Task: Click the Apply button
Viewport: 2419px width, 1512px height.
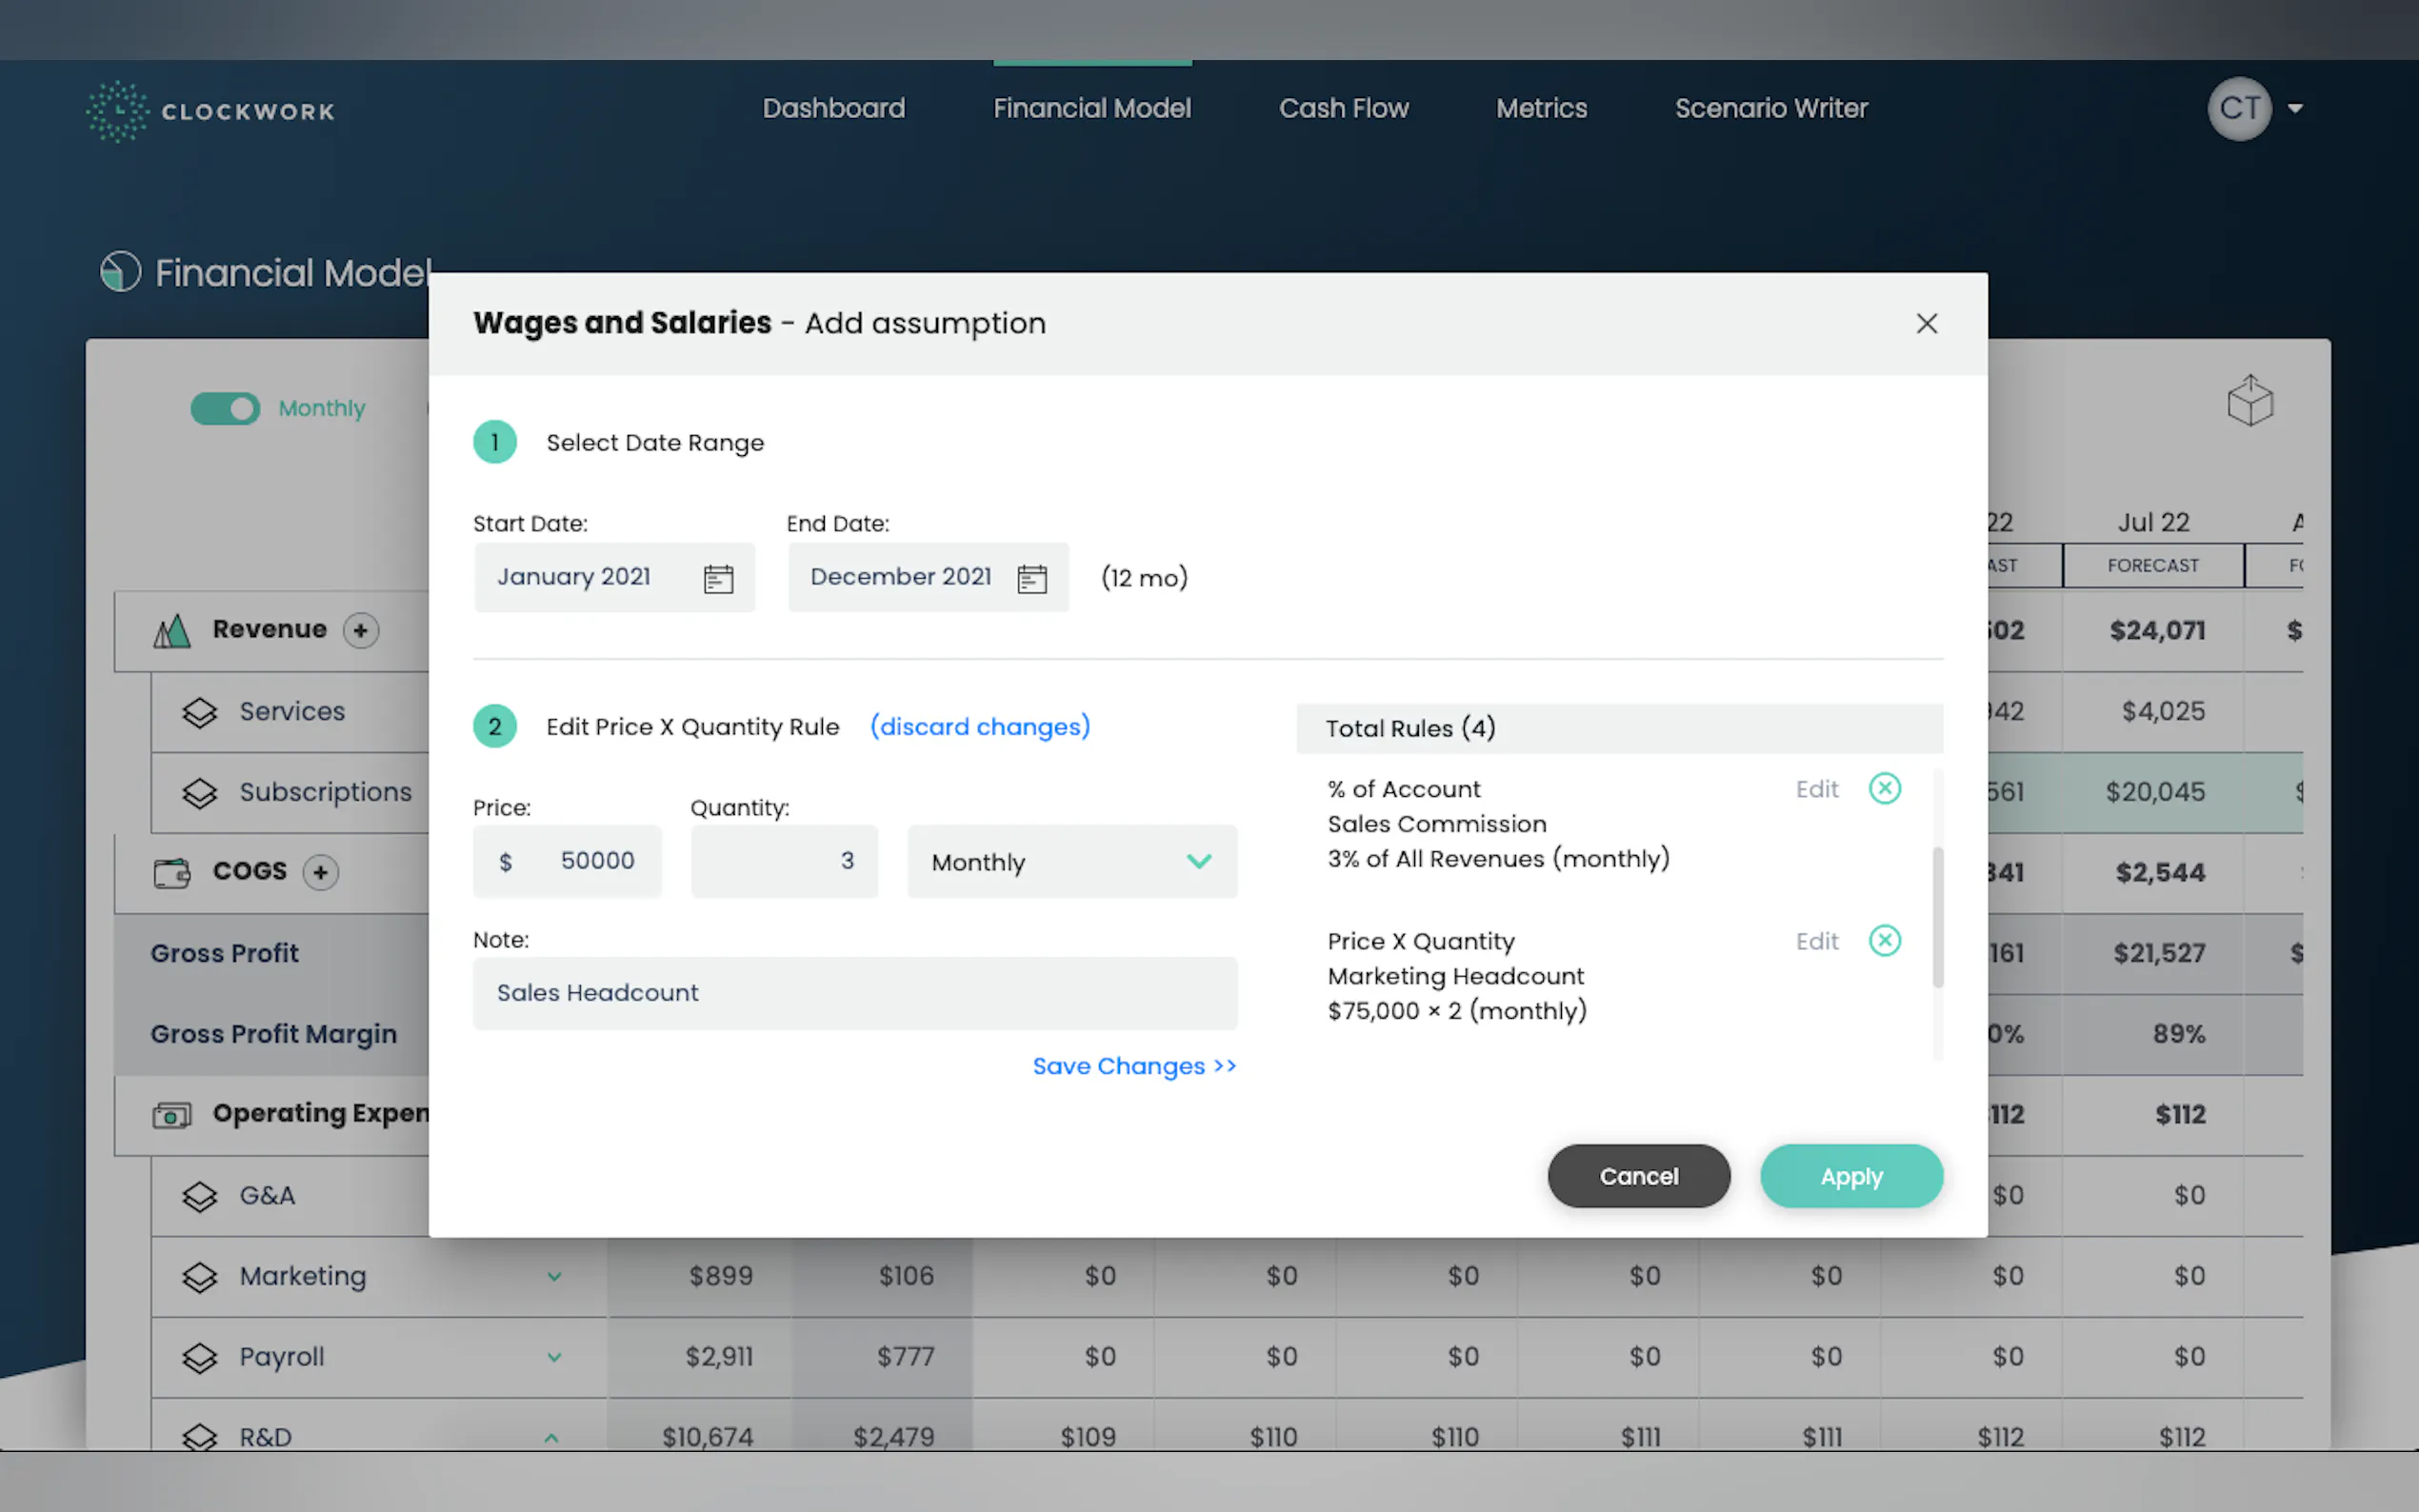Action: click(1850, 1176)
